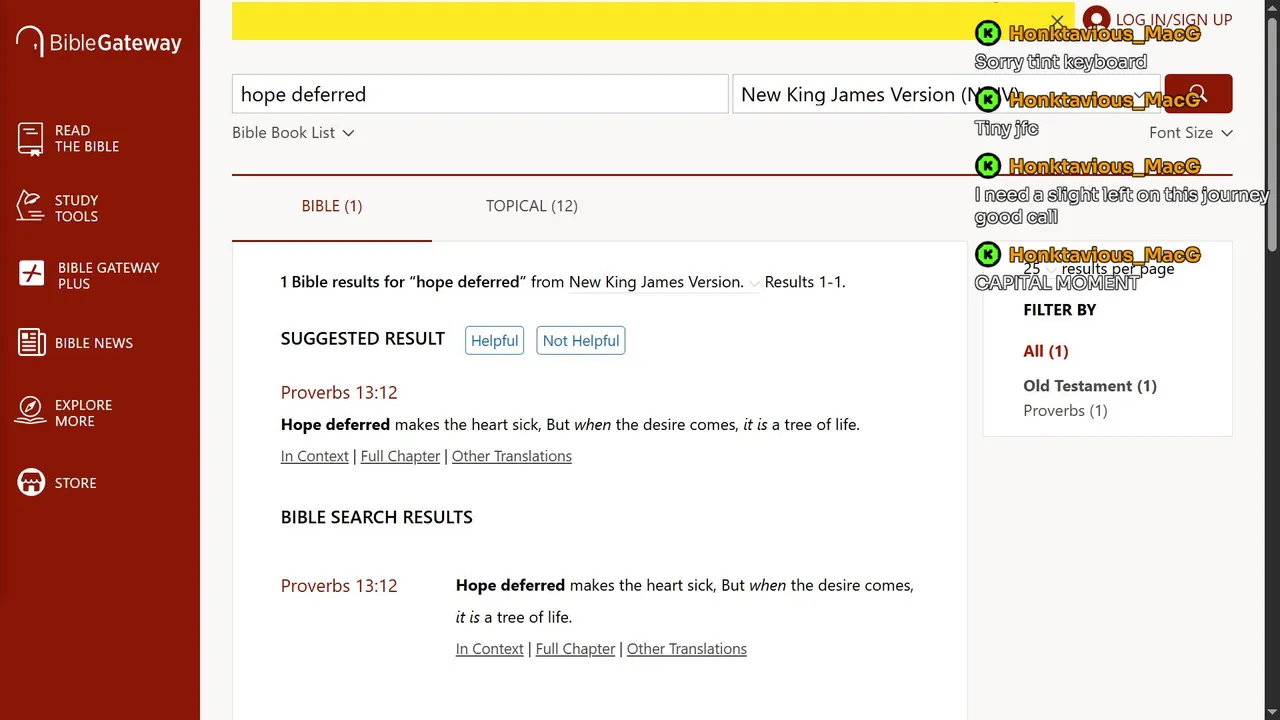This screenshot has width=1280, height=720.
Task: Click the Explore More compass icon
Action: 30,412
